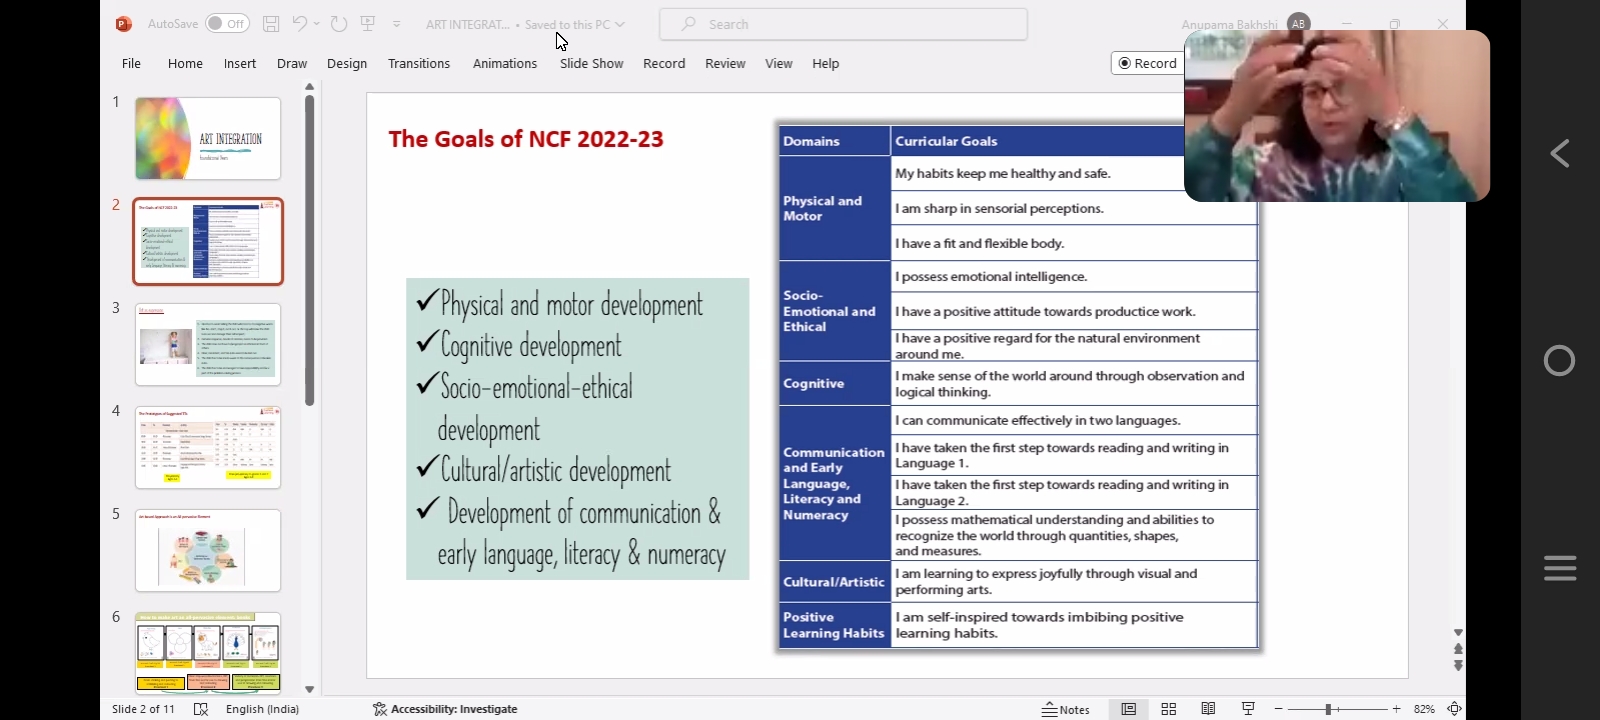Image resolution: width=1600 pixels, height=720 pixels.
Task: Switch to the Insert tab
Action: click(x=240, y=63)
